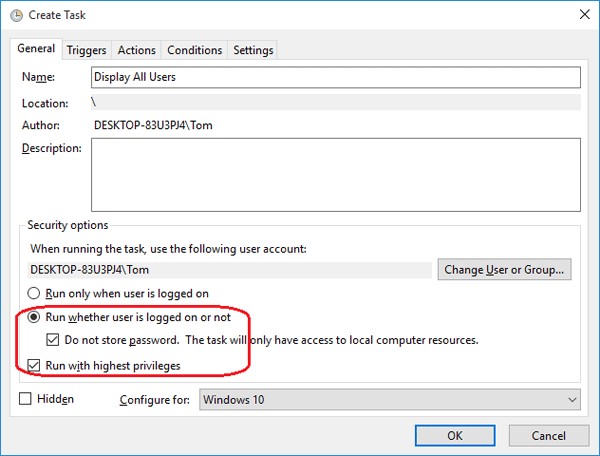This screenshot has height=456, width=600.
Task: Close the Create Task dialog
Action: [x=583, y=16]
